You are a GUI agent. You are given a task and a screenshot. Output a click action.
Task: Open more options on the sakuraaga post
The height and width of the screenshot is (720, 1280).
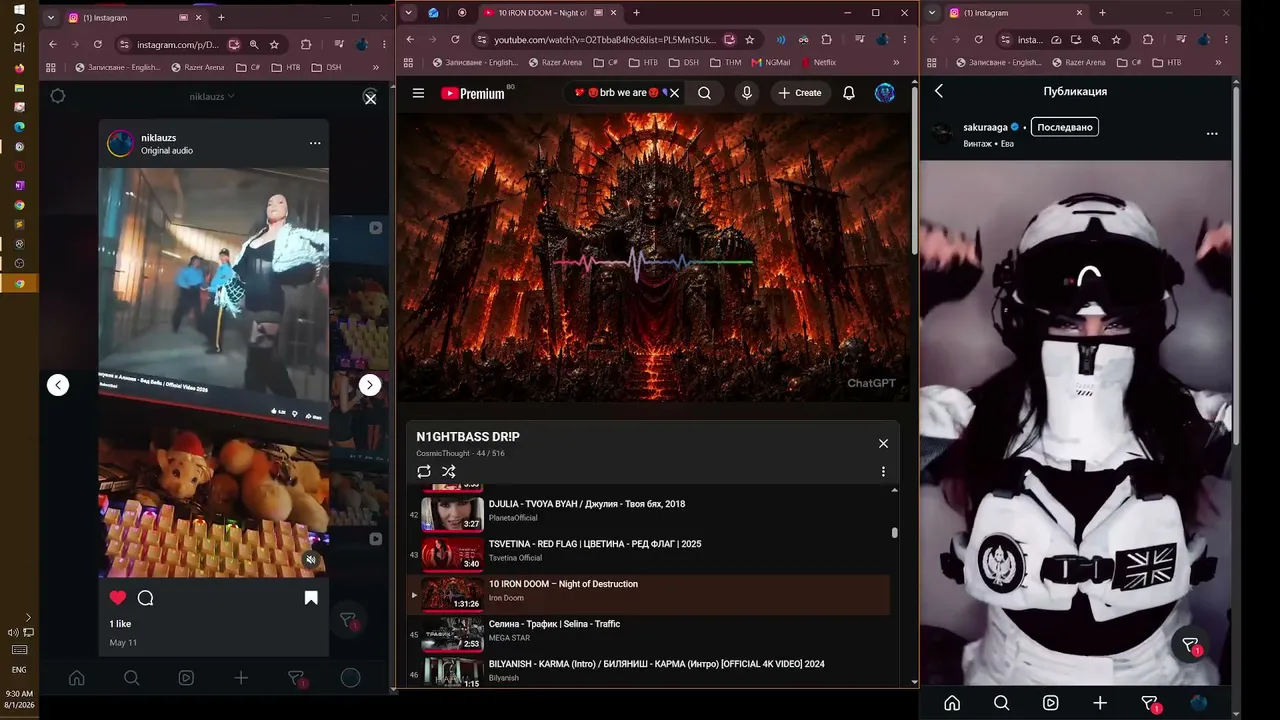1212,133
